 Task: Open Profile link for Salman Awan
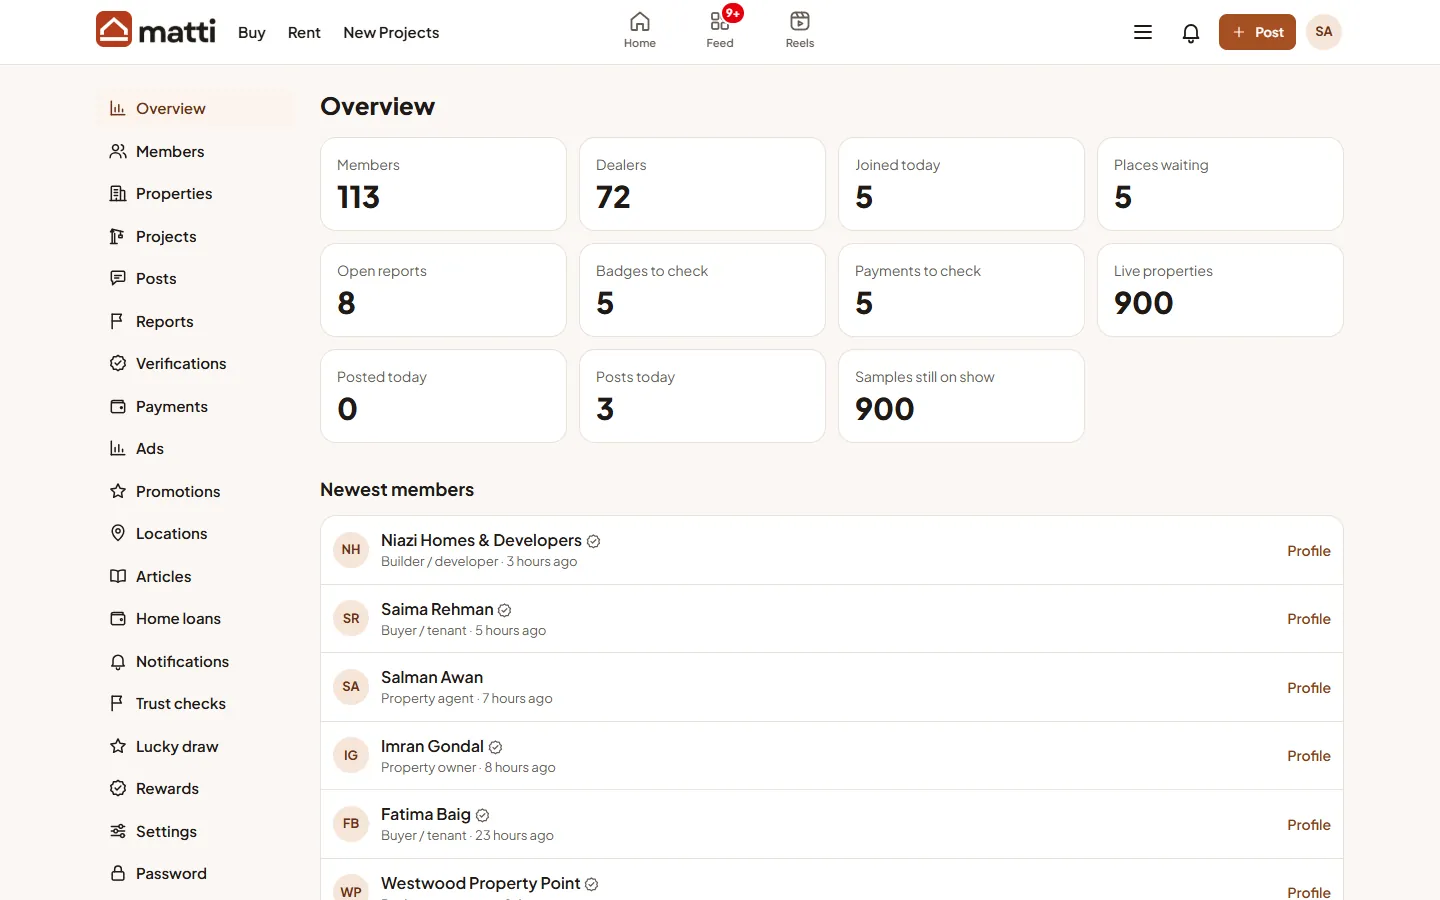point(1308,688)
